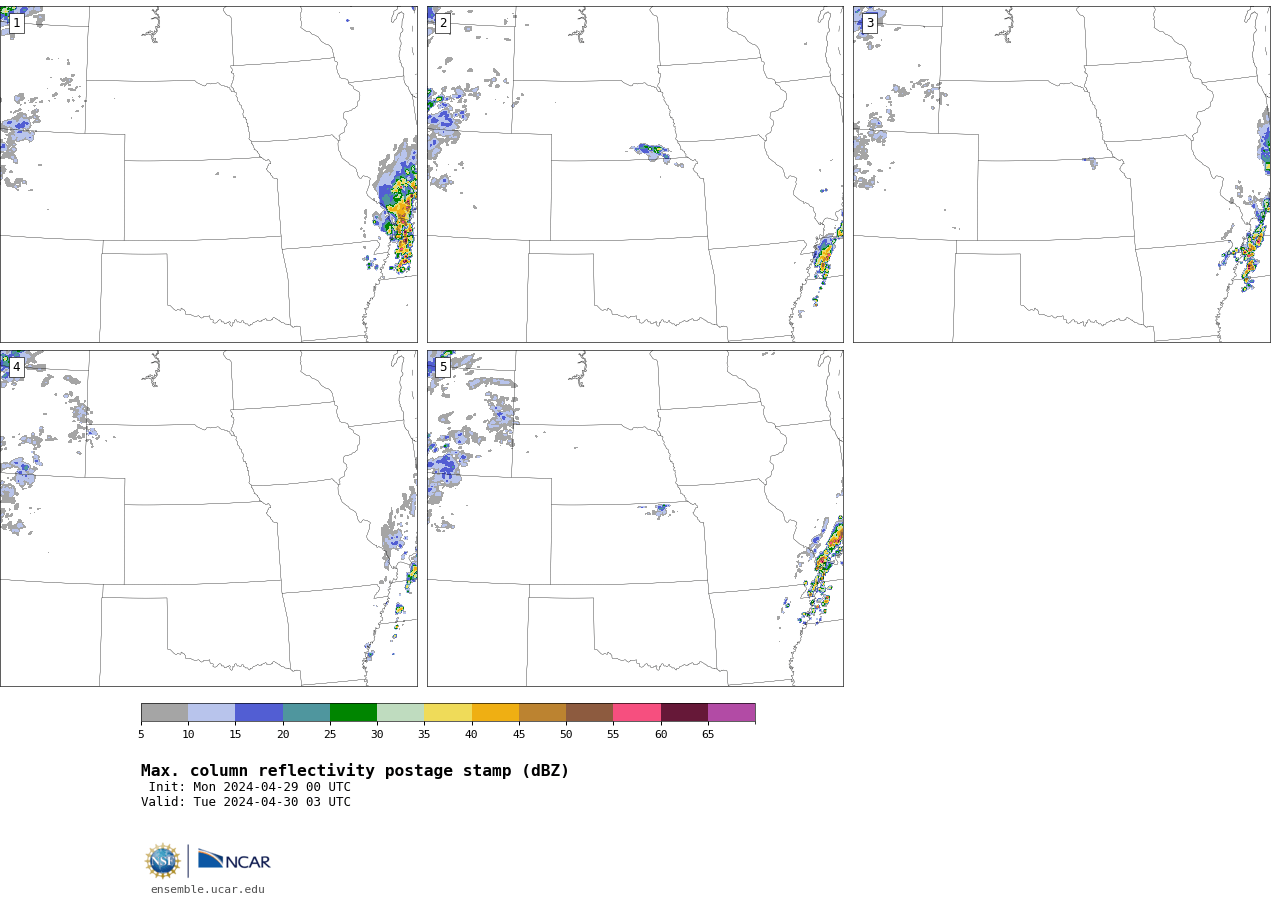This screenshot has height=901, width=1280.
Task: Click the colorbar tick label 50
Action: pyautogui.click(x=566, y=735)
